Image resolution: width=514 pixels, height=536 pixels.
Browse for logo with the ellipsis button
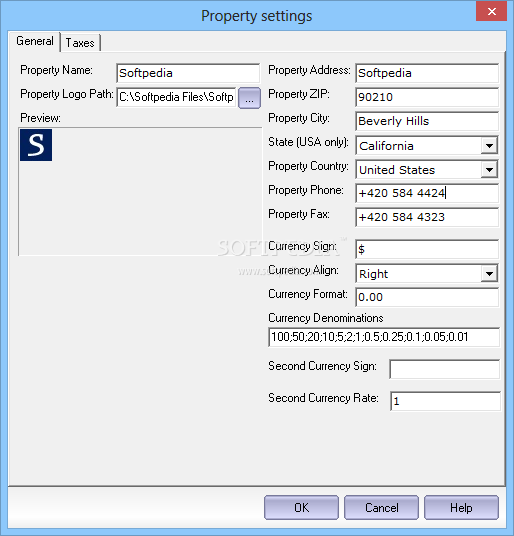[x=249, y=98]
